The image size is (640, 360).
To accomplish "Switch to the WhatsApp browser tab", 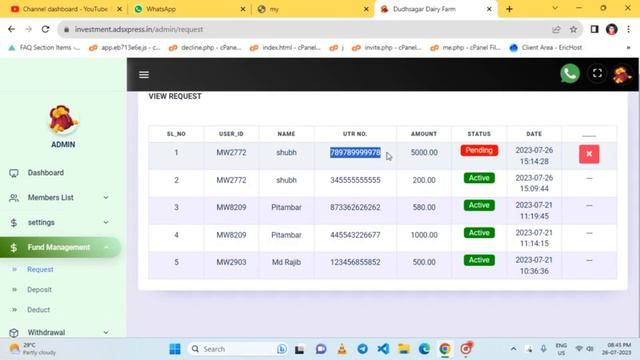I will click(190, 9).
